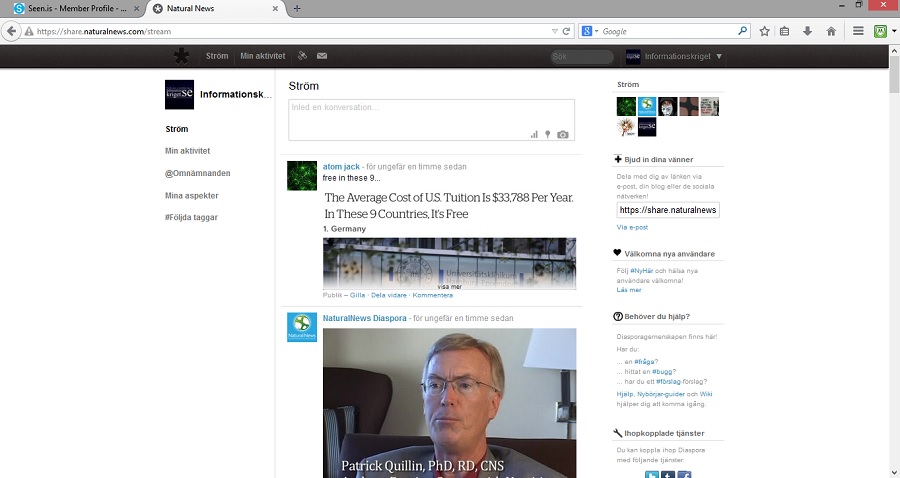Screen dimensions: 900x478
Task: Open the Google search engine dropdown
Action: pyautogui.click(x=589, y=31)
